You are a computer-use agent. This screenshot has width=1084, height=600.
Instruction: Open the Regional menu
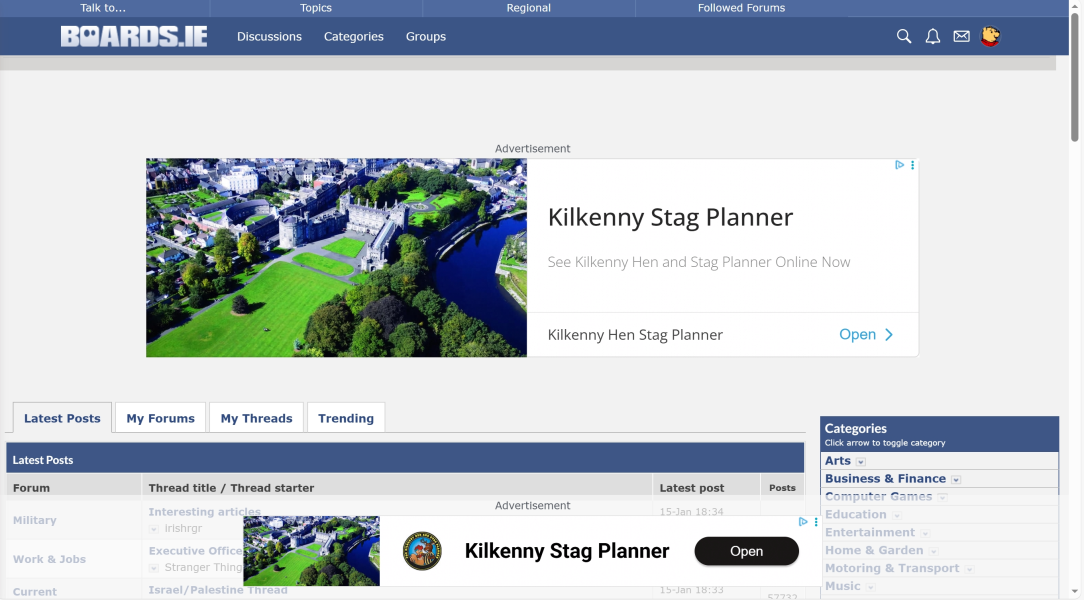[528, 8]
